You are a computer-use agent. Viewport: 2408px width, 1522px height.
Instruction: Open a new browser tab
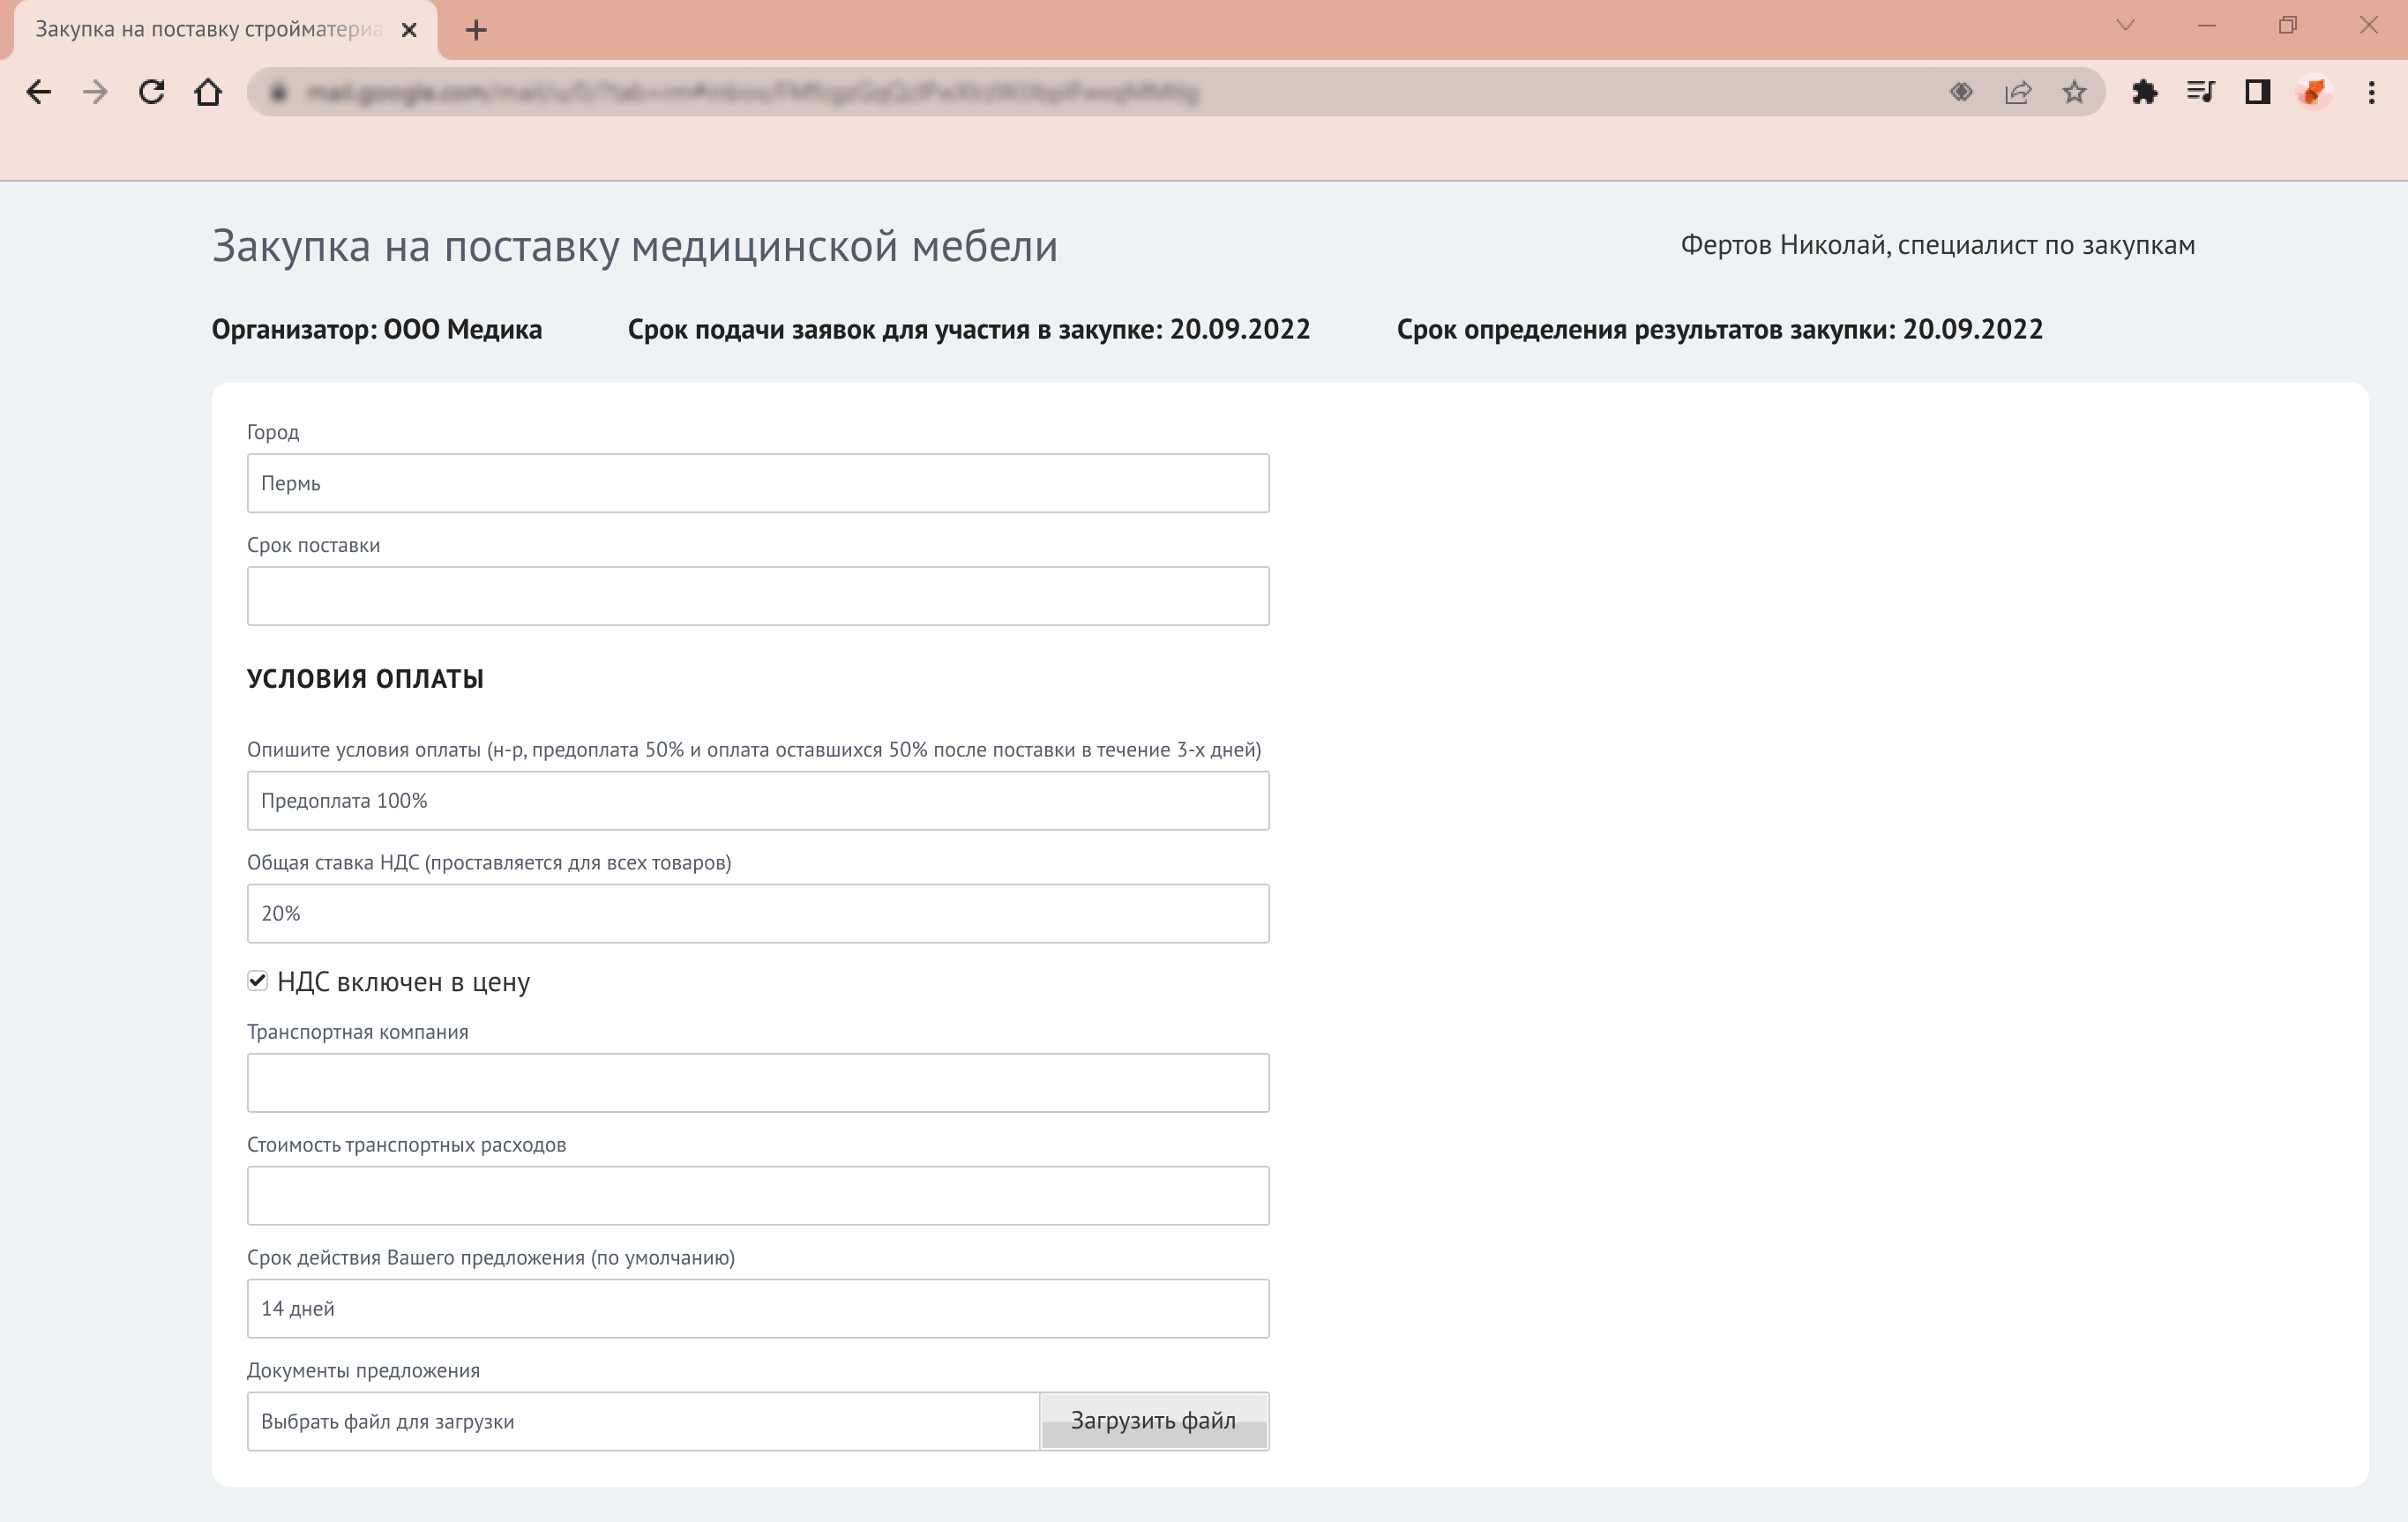pyautogui.click(x=477, y=30)
